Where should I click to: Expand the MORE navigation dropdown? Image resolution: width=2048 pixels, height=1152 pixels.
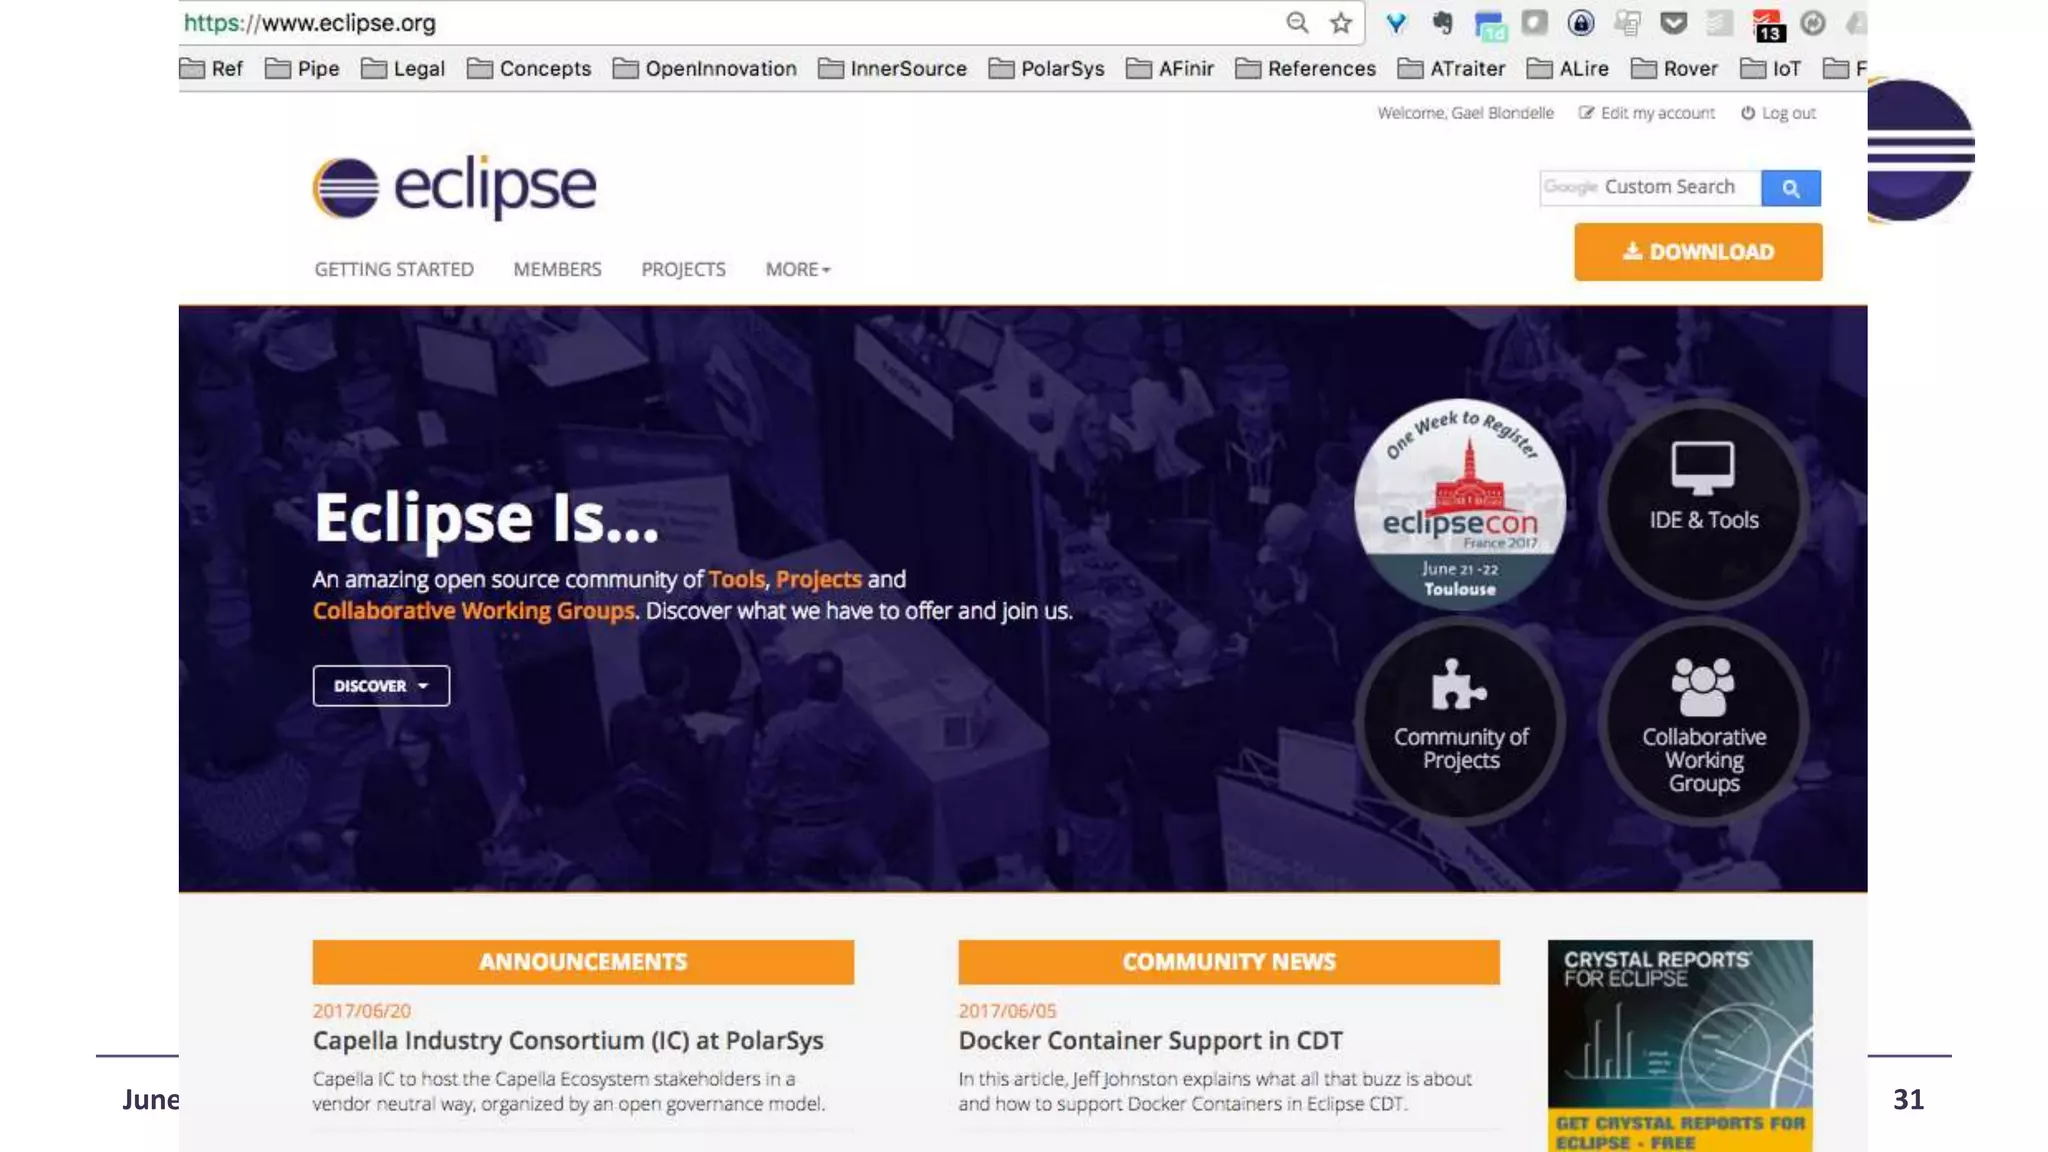pos(798,269)
